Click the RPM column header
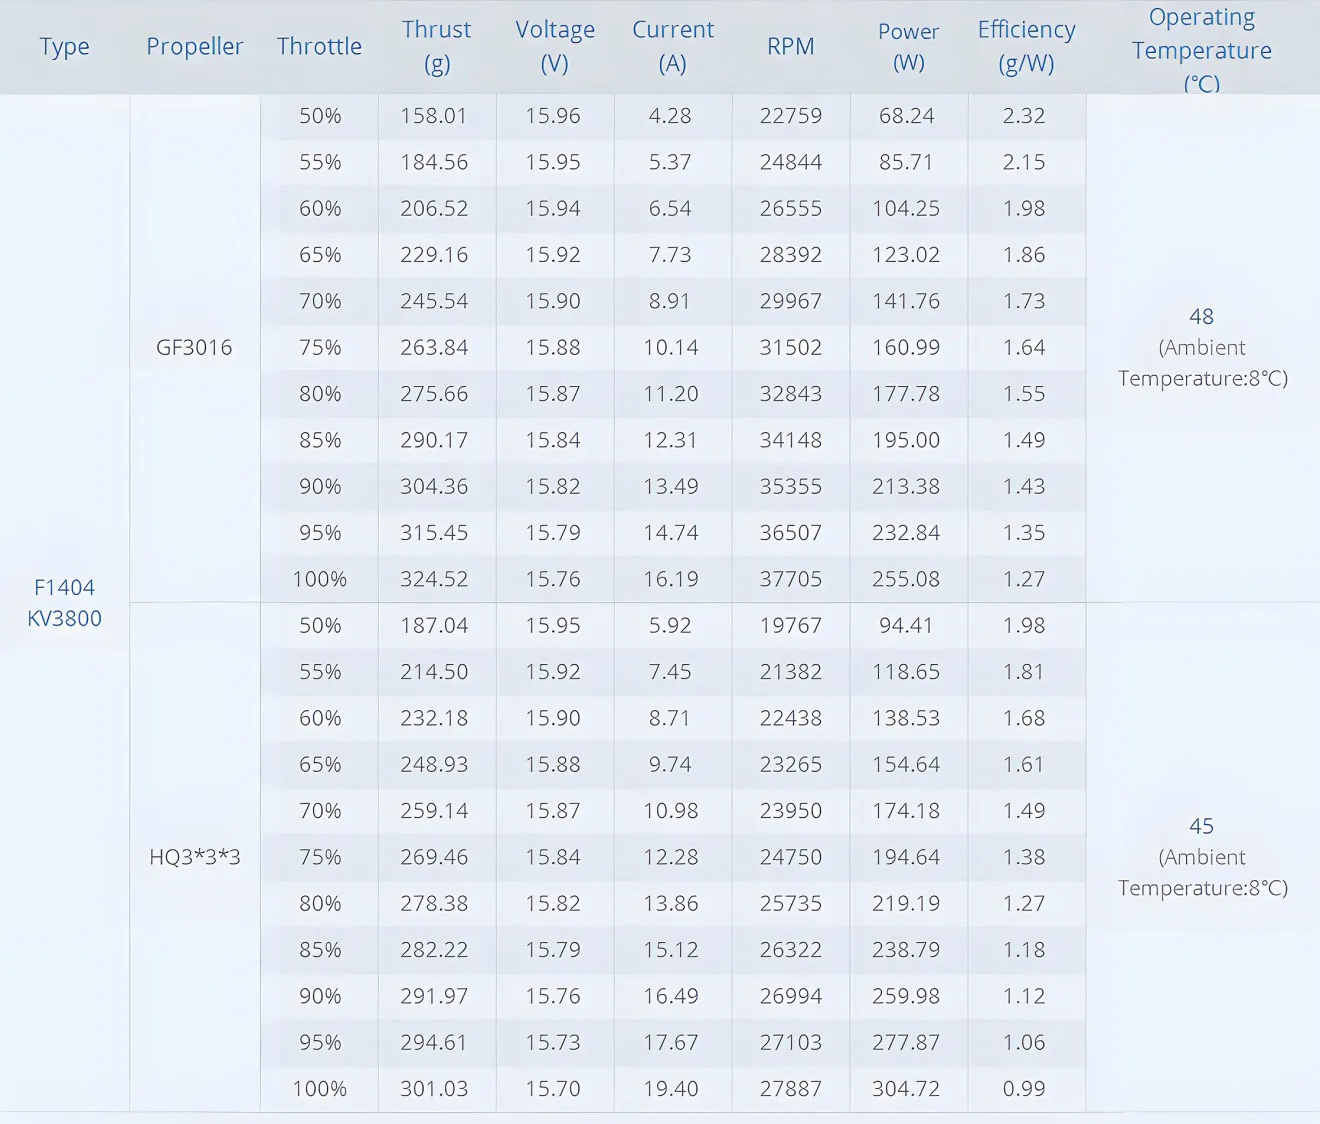Image resolution: width=1320 pixels, height=1124 pixels. 791,46
